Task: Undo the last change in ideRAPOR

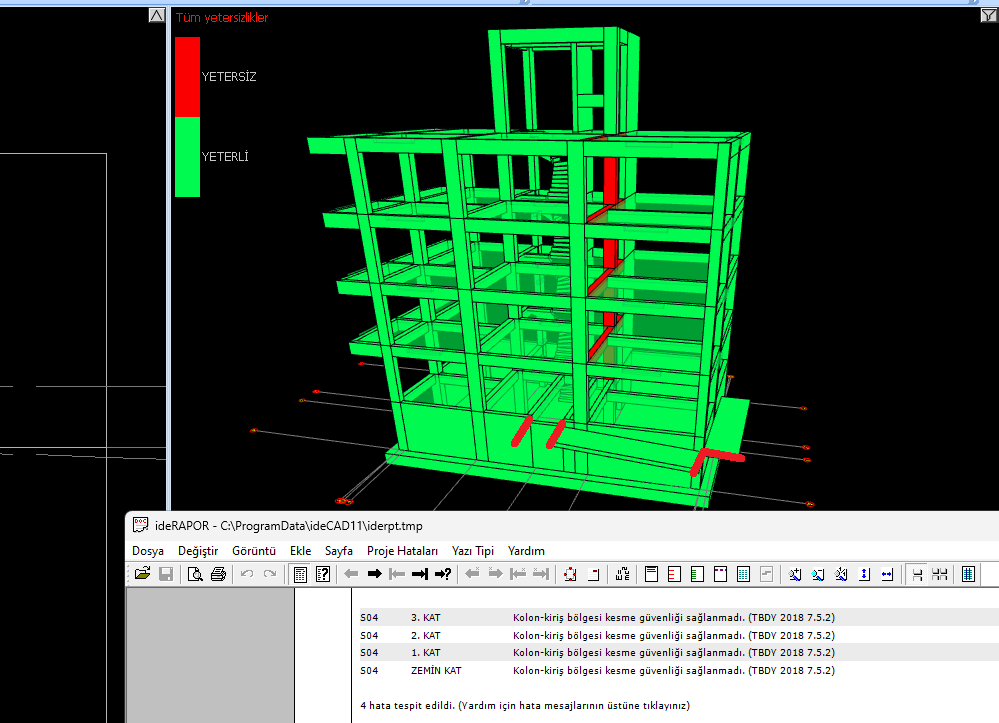Action: (x=247, y=574)
